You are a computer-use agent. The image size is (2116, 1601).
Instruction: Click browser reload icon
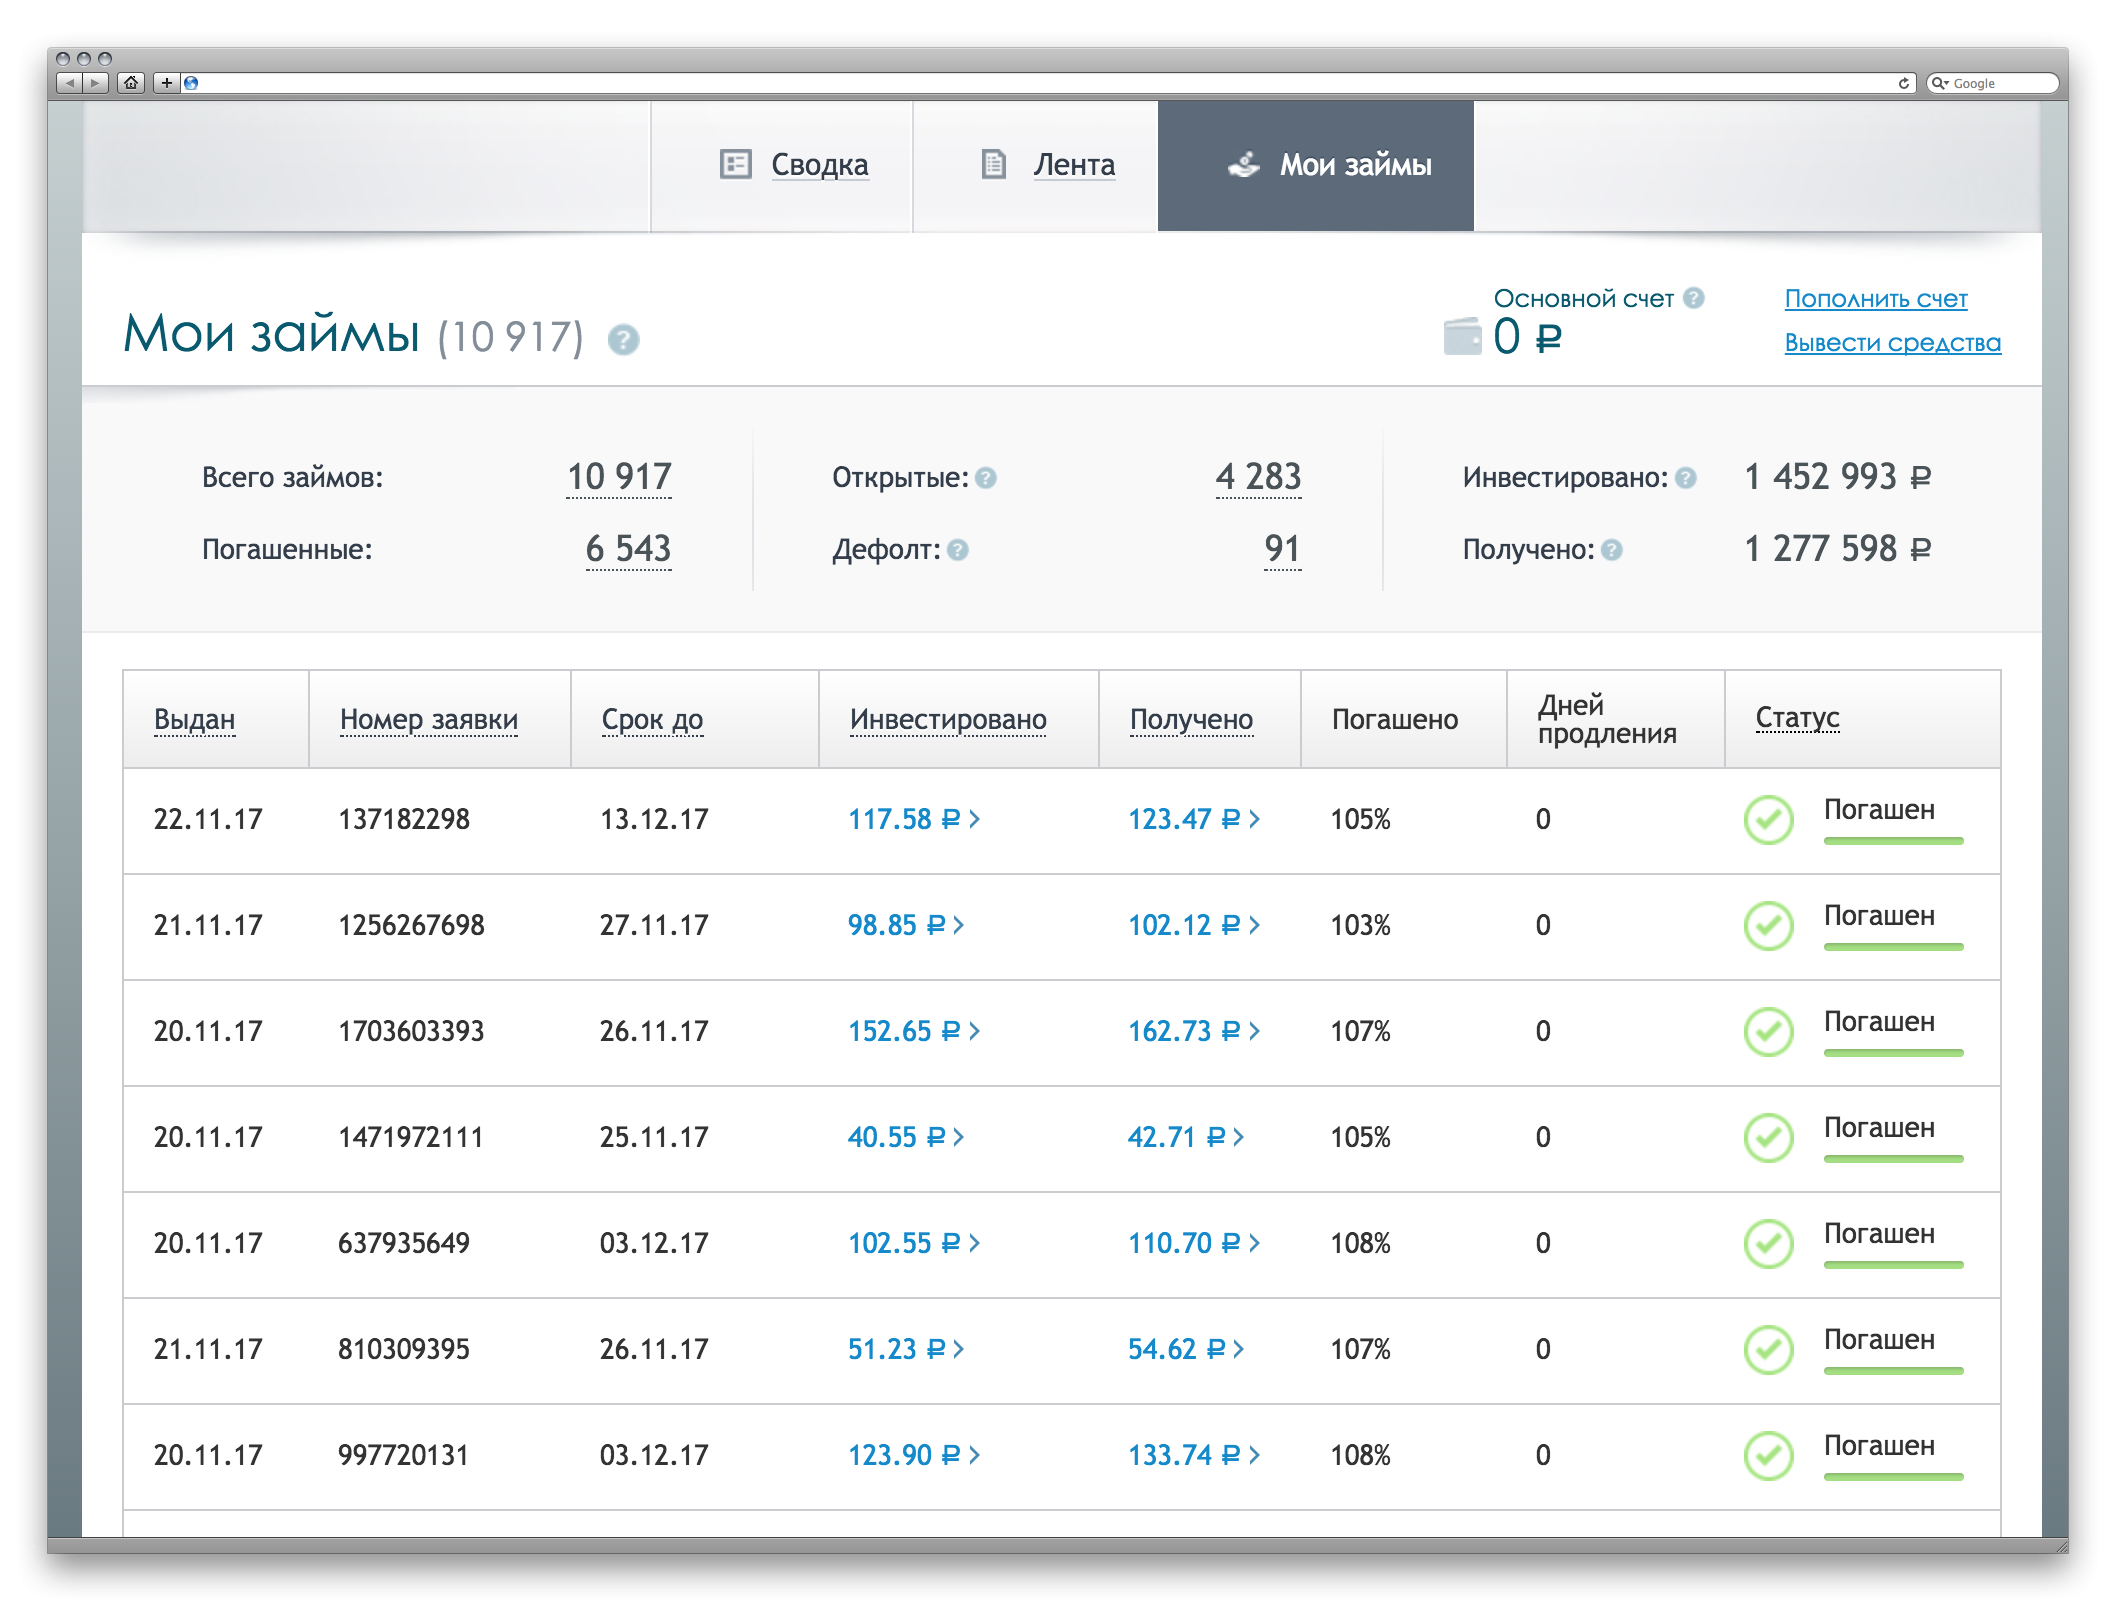(x=1903, y=83)
